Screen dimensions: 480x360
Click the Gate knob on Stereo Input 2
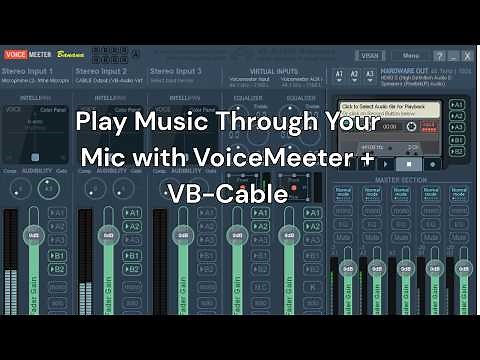[123, 189]
